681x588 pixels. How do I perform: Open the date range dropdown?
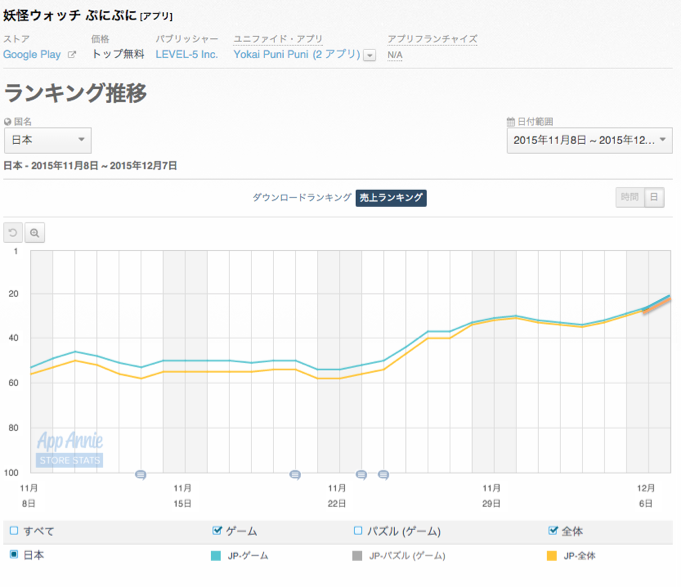pos(589,141)
